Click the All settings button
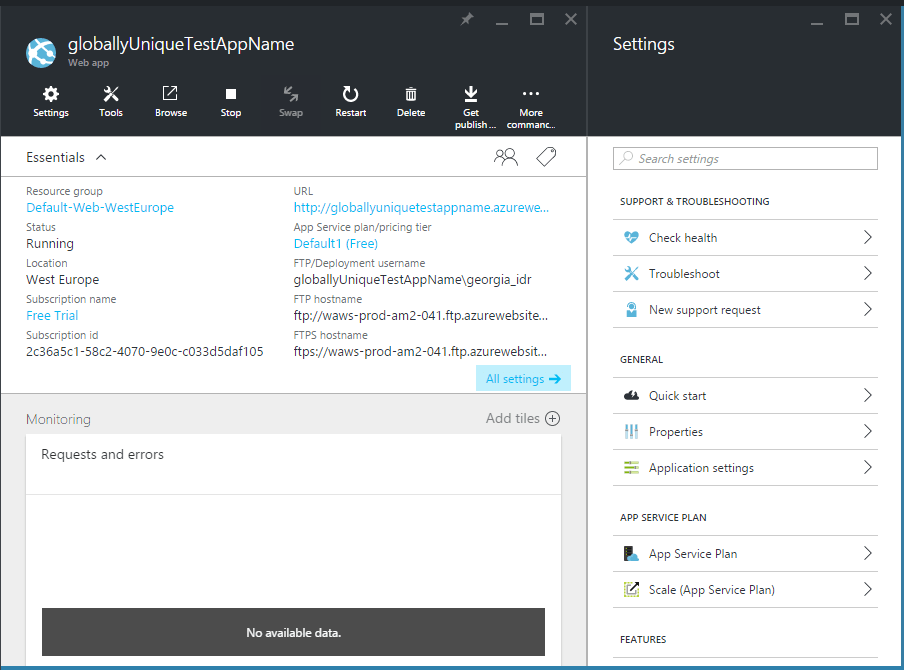 pyautogui.click(x=523, y=379)
